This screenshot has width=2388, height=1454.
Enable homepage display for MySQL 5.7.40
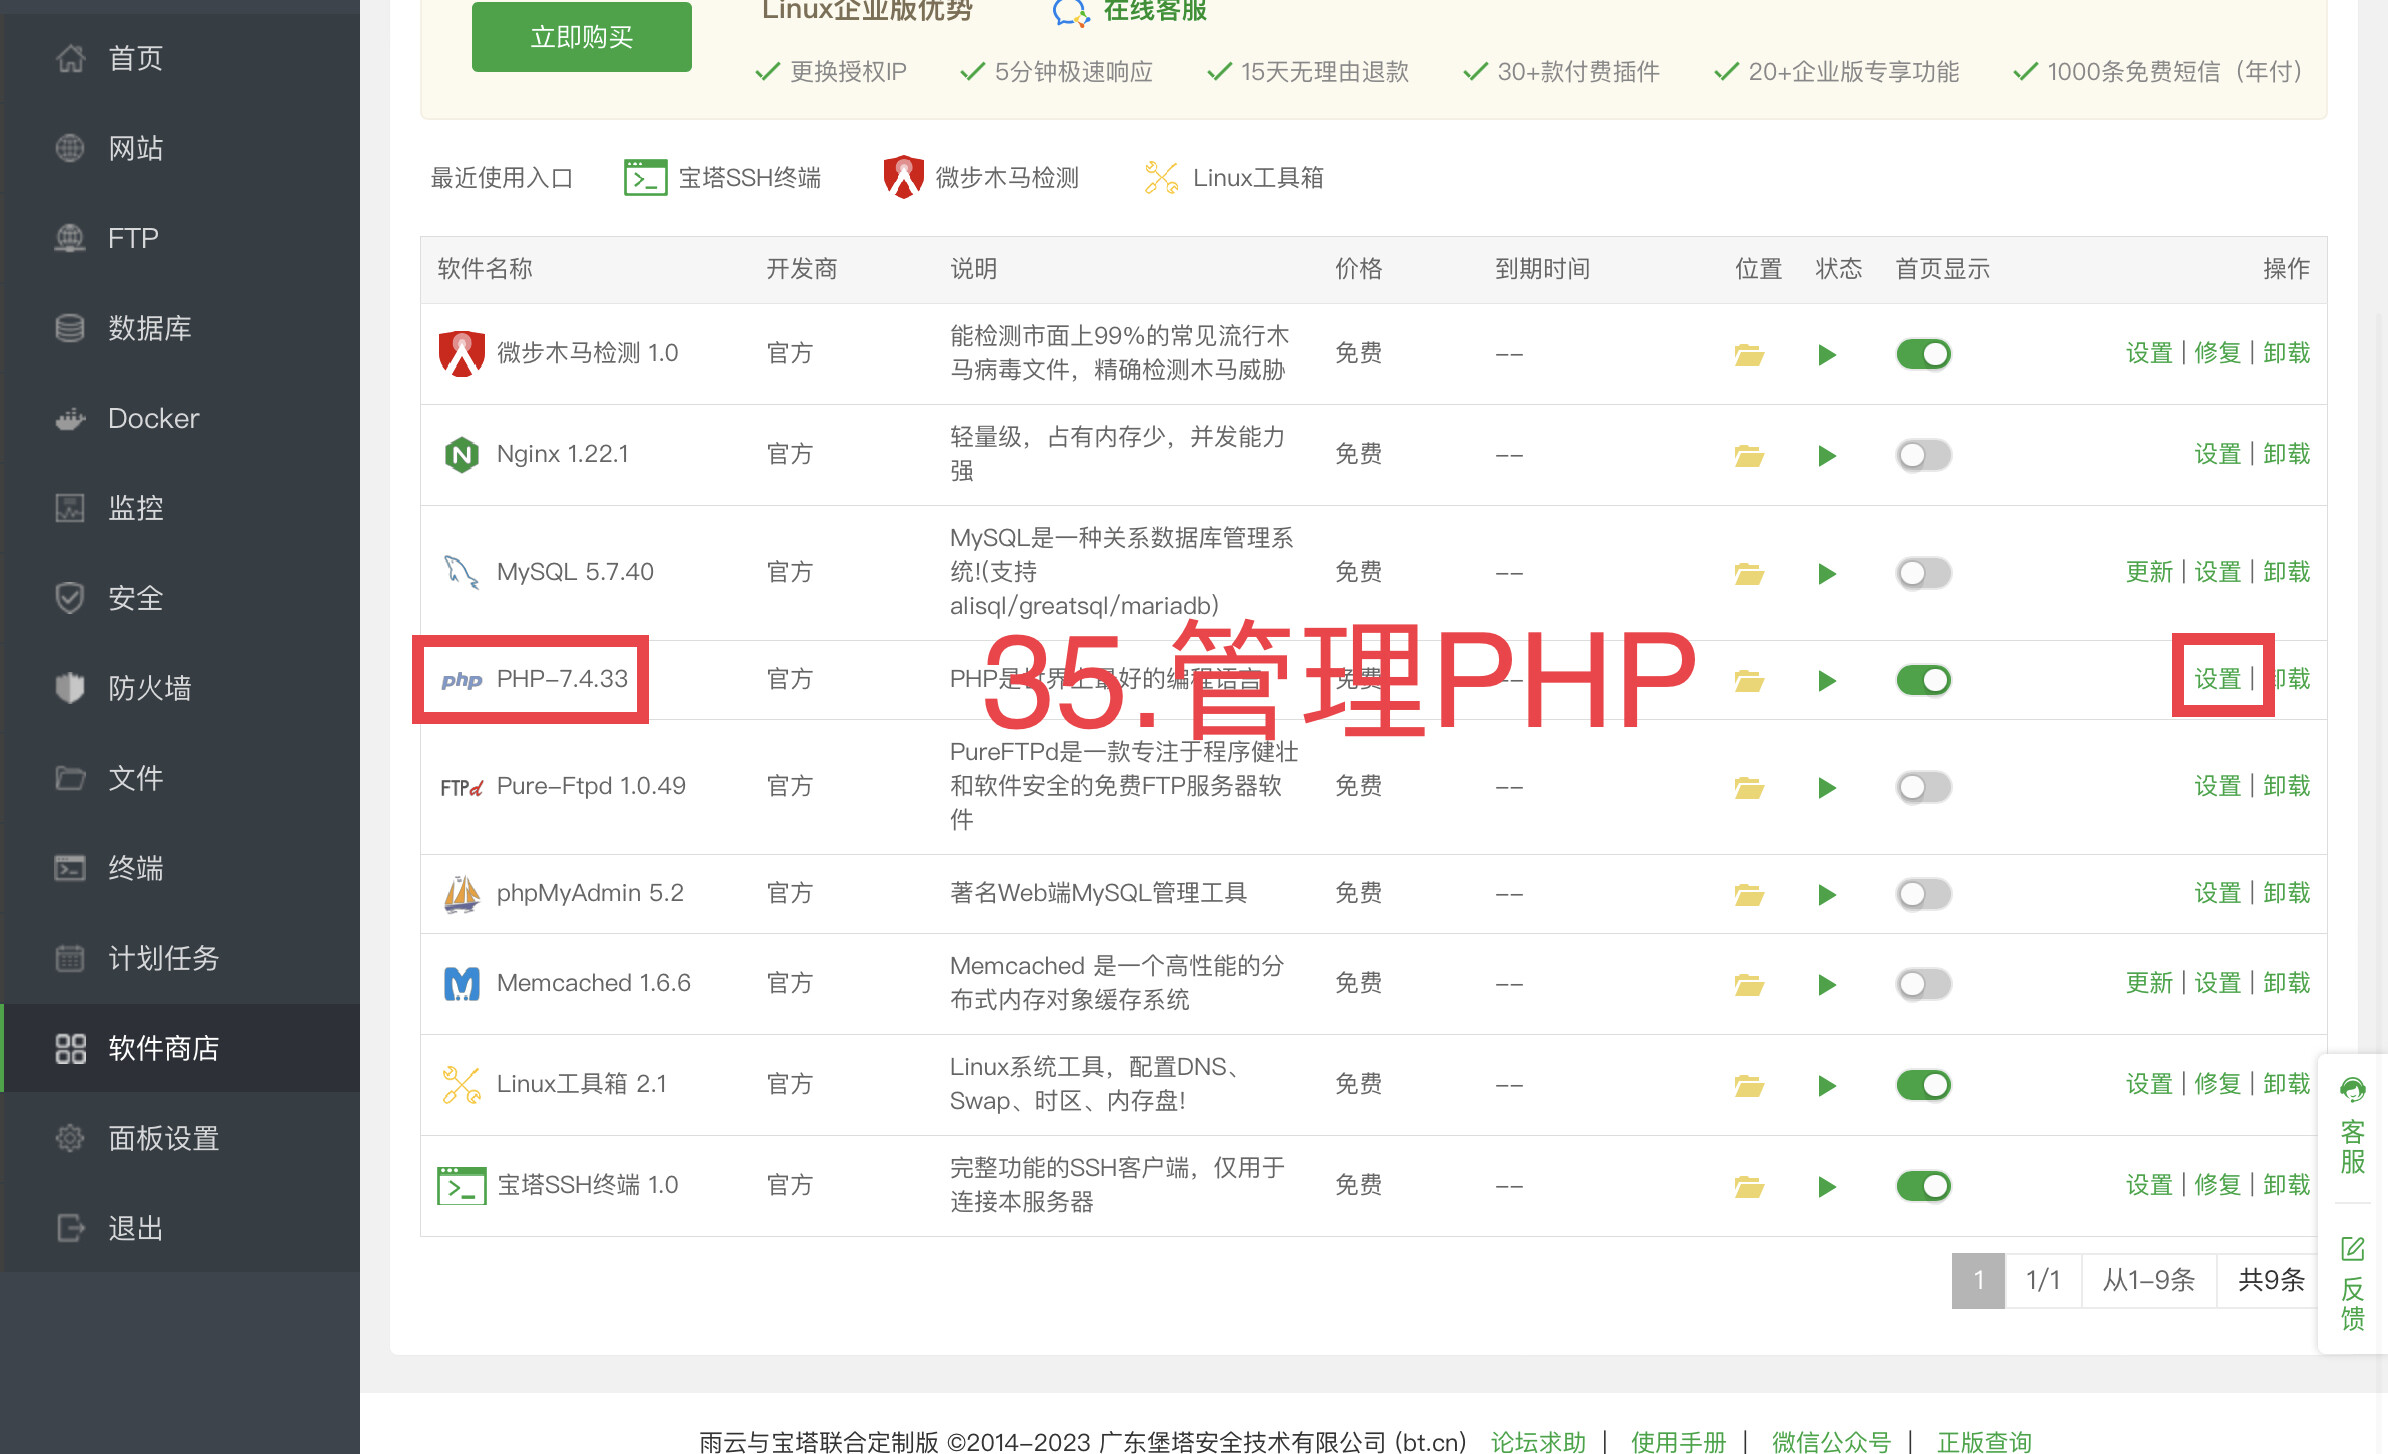pos(1923,573)
